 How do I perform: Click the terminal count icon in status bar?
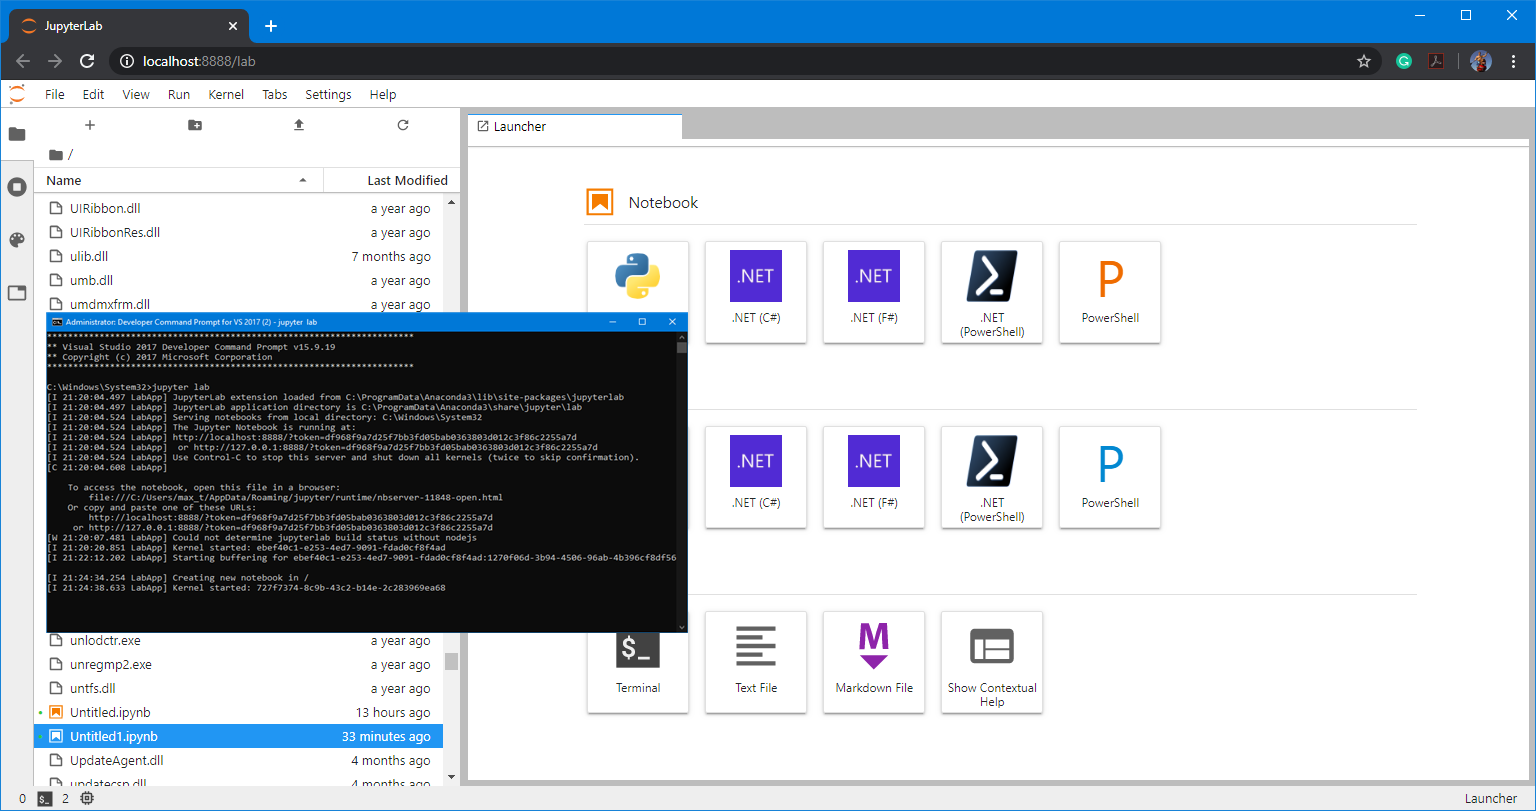coord(45,798)
